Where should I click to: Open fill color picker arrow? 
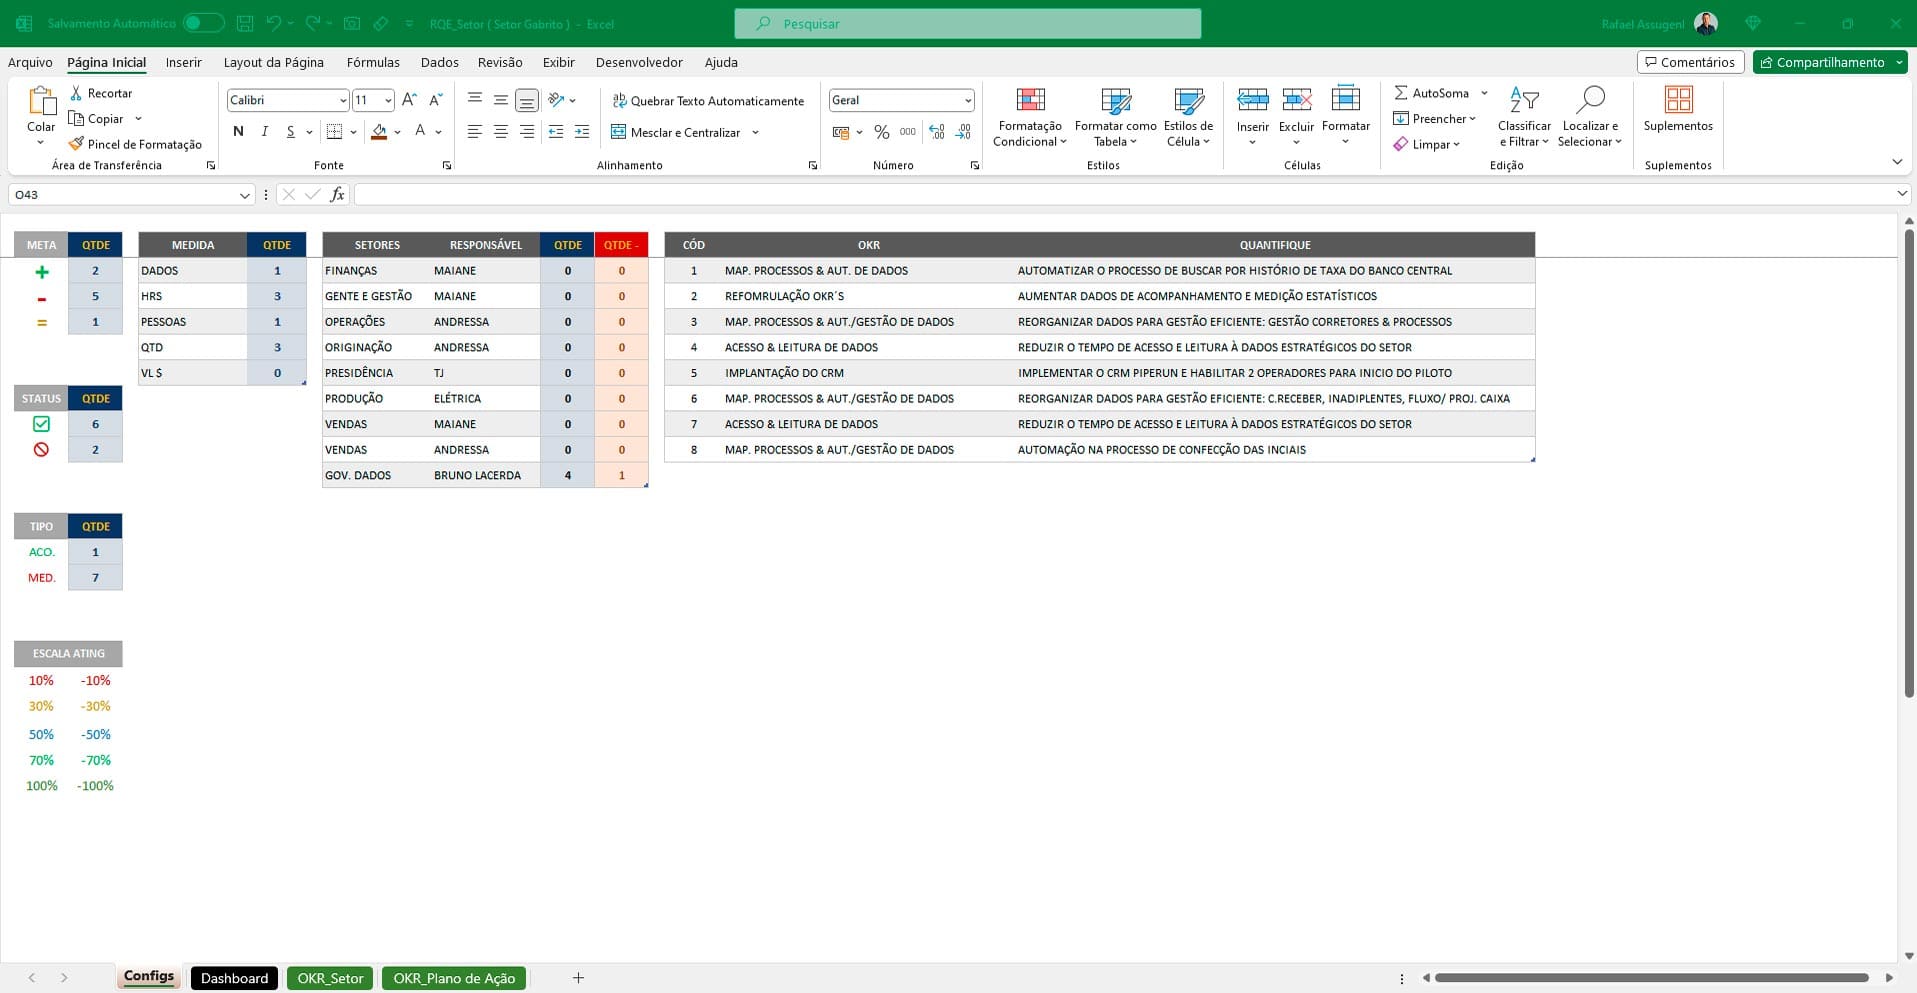pyautogui.click(x=397, y=131)
